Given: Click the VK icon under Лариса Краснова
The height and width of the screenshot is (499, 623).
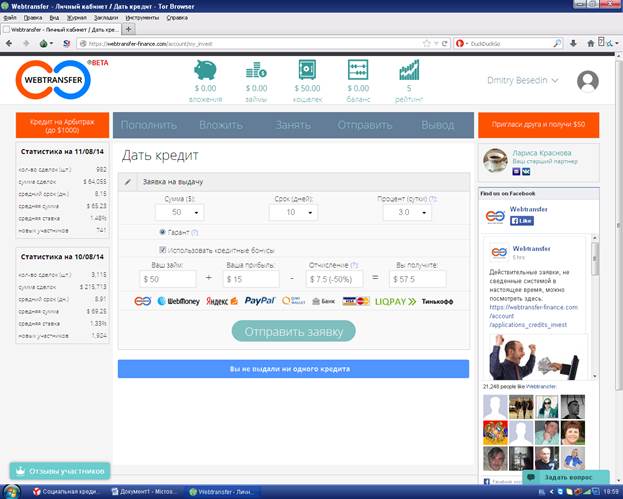Looking at the screenshot, I should [x=526, y=172].
